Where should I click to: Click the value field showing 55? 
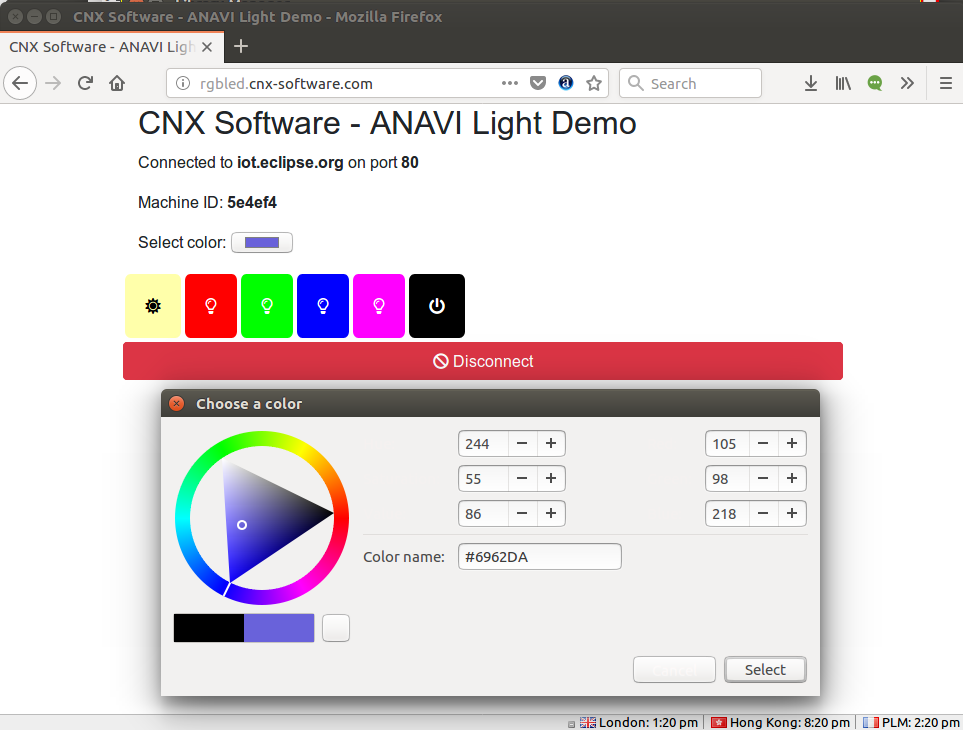(x=483, y=479)
